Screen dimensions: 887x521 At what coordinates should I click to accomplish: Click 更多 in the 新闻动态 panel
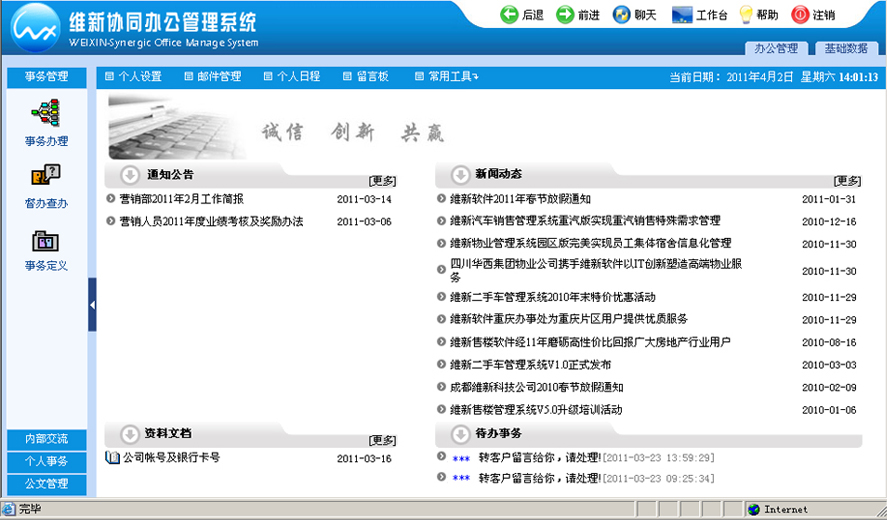847,181
